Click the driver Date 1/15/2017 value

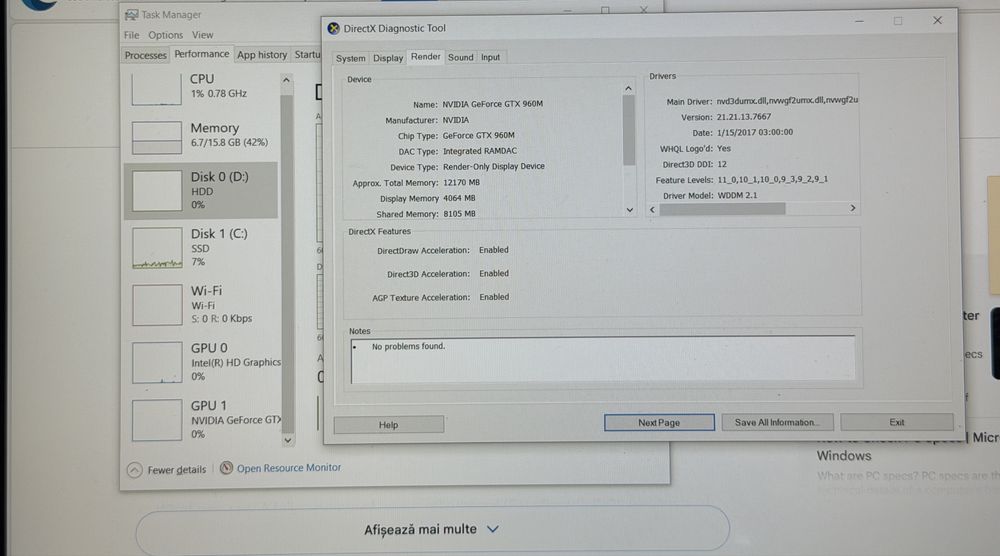coord(754,133)
